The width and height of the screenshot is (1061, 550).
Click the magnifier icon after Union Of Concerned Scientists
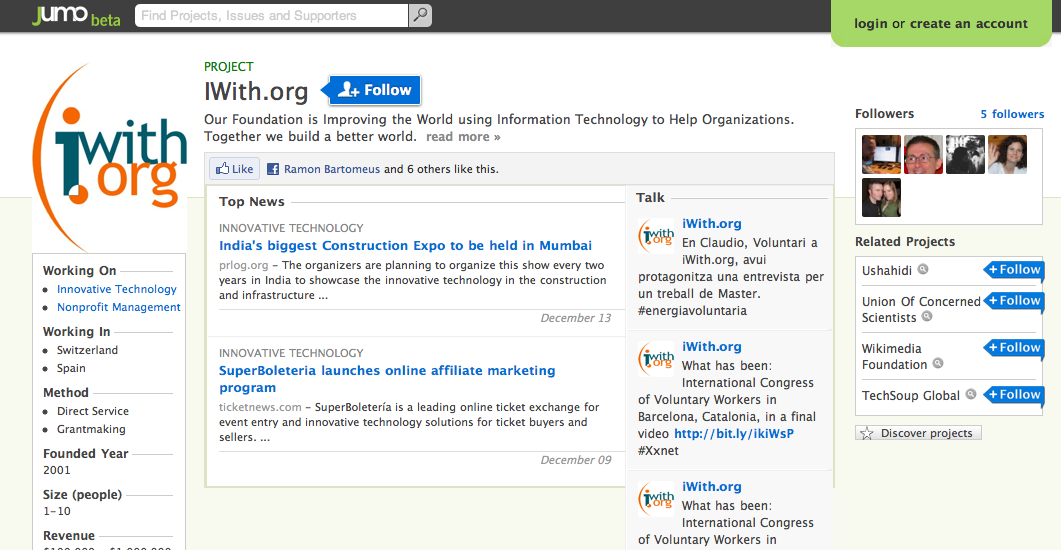[x=927, y=317]
